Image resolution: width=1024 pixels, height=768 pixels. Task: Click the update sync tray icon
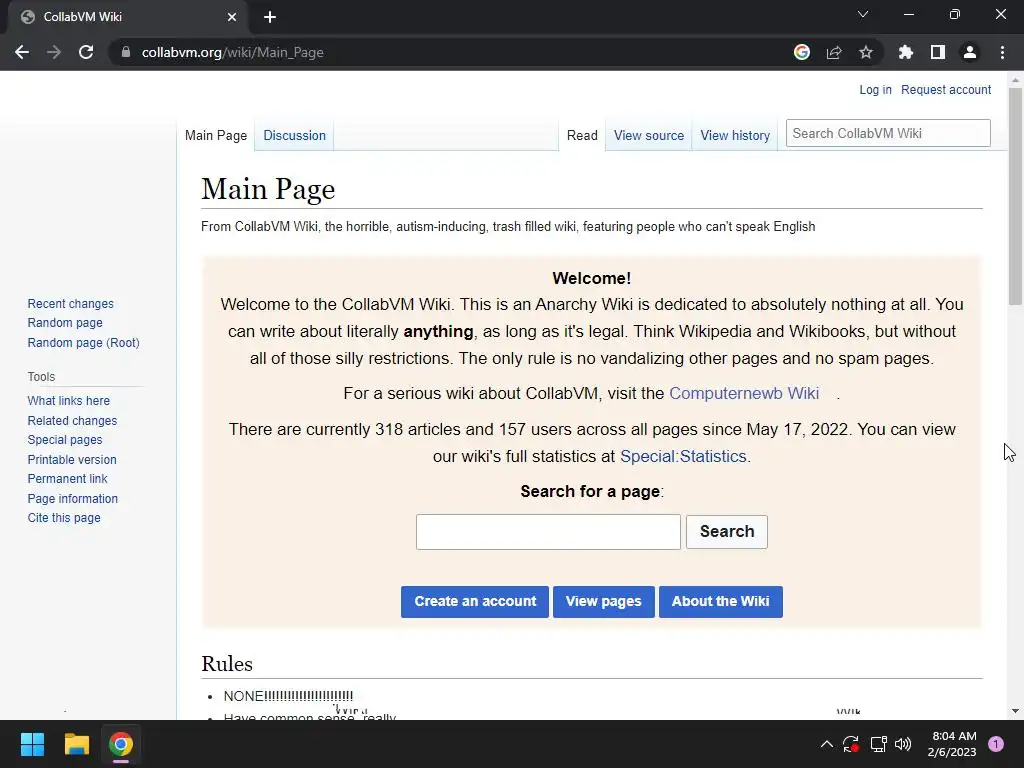click(851, 744)
